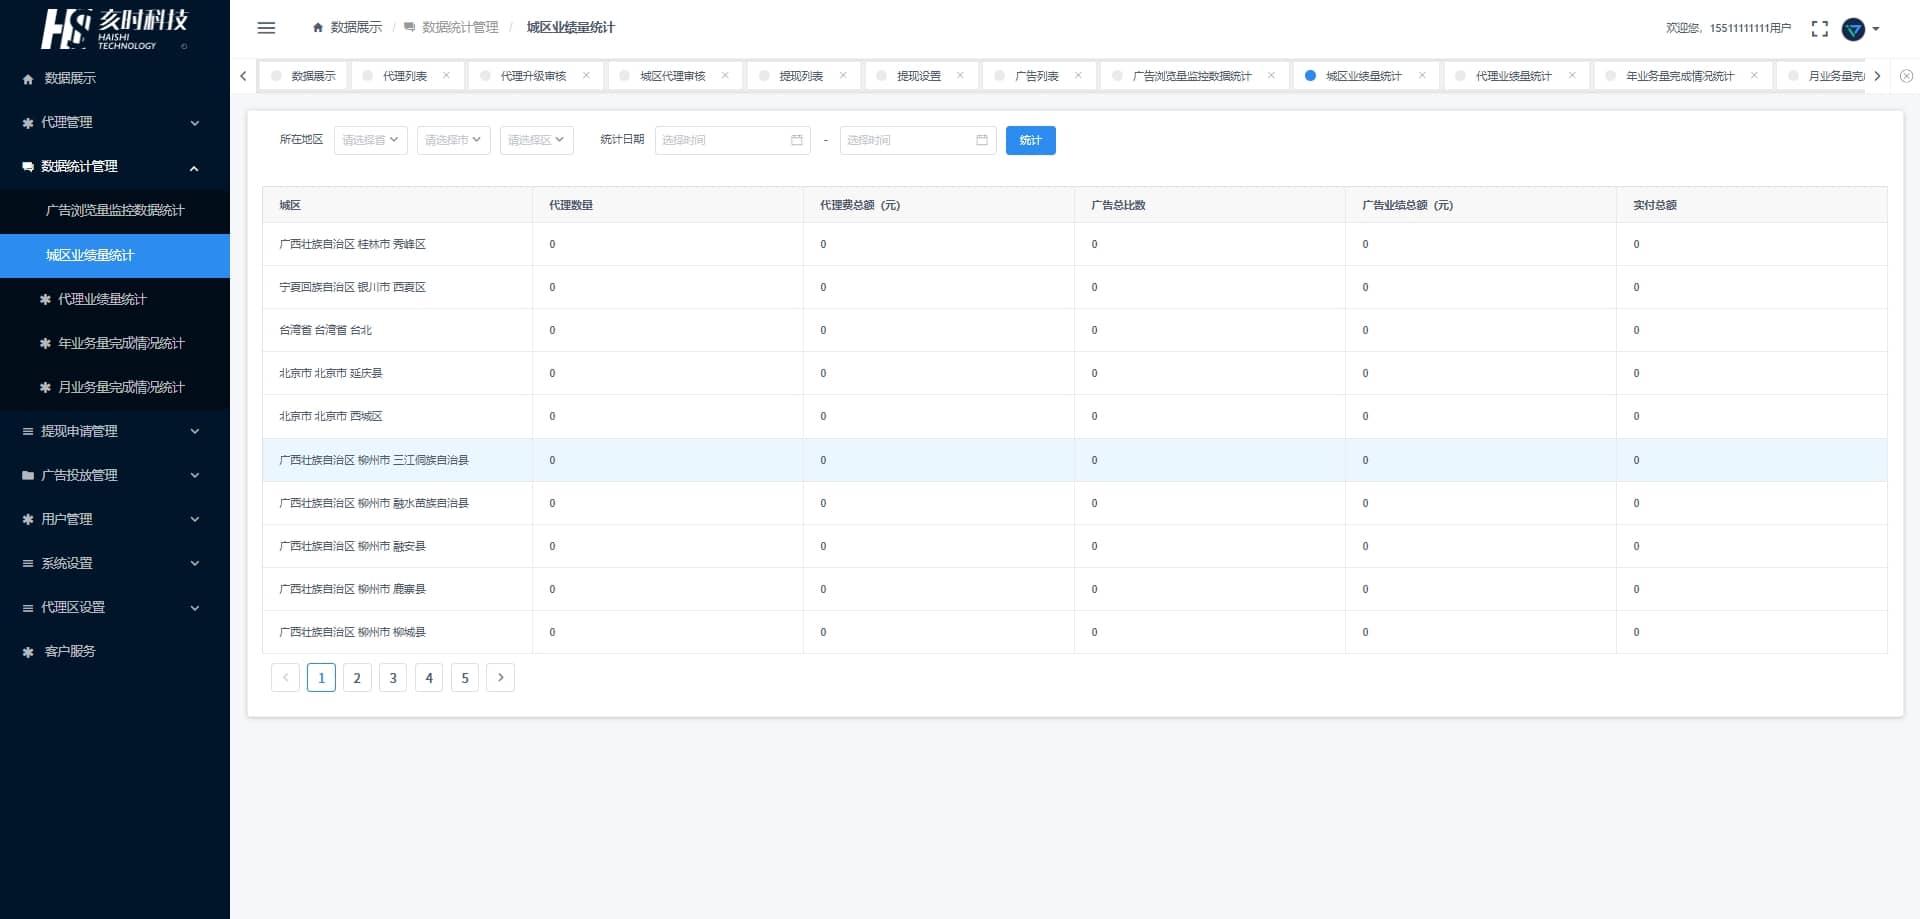Open the 请选择市 city dropdown
The height and width of the screenshot is (919, 1920).
pyautogui.click(x=453, y=140)
